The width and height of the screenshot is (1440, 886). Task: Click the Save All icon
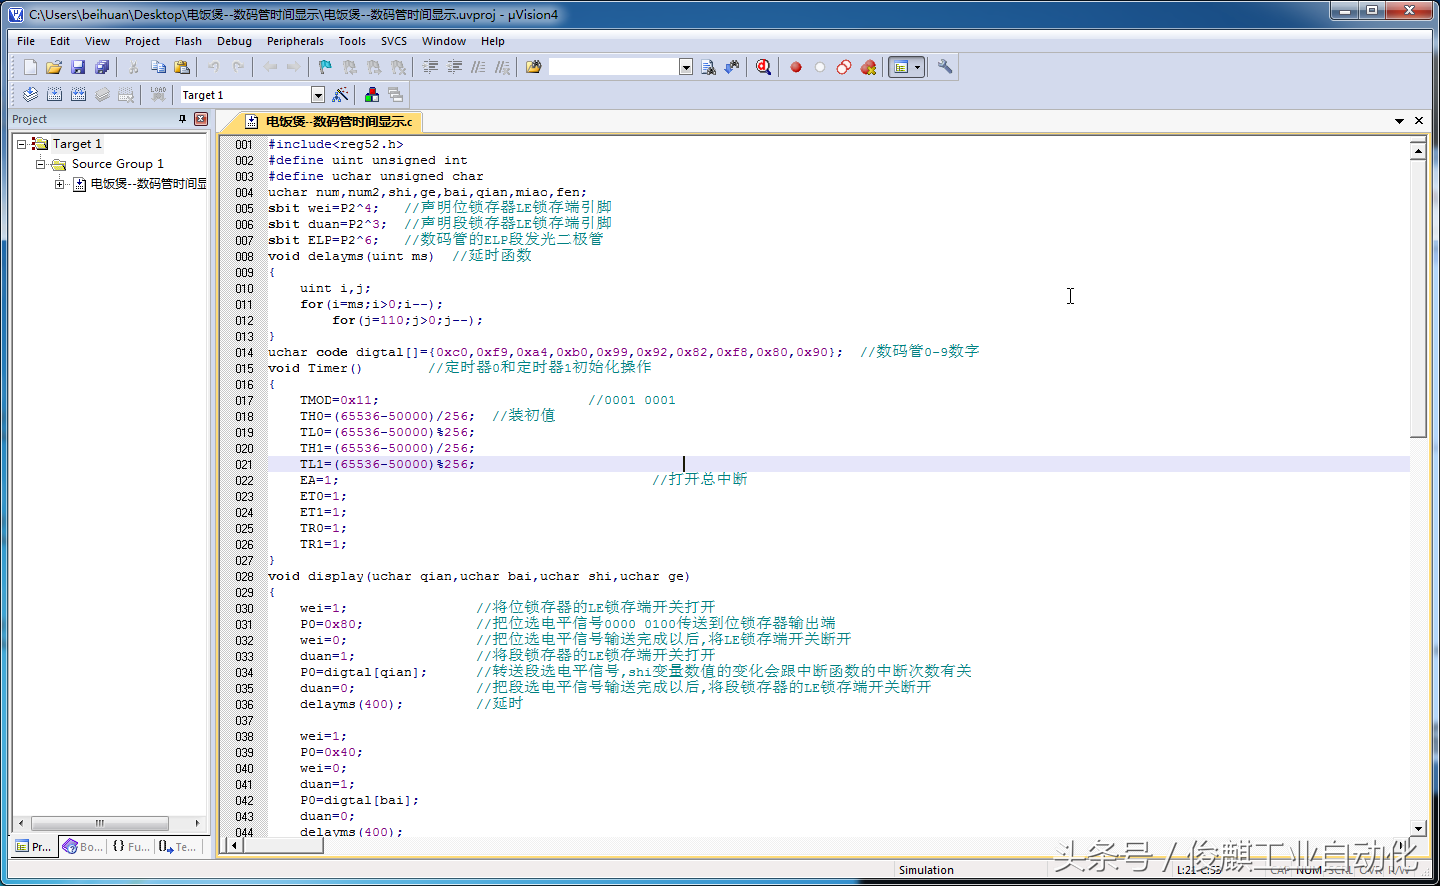pos(102,67)
